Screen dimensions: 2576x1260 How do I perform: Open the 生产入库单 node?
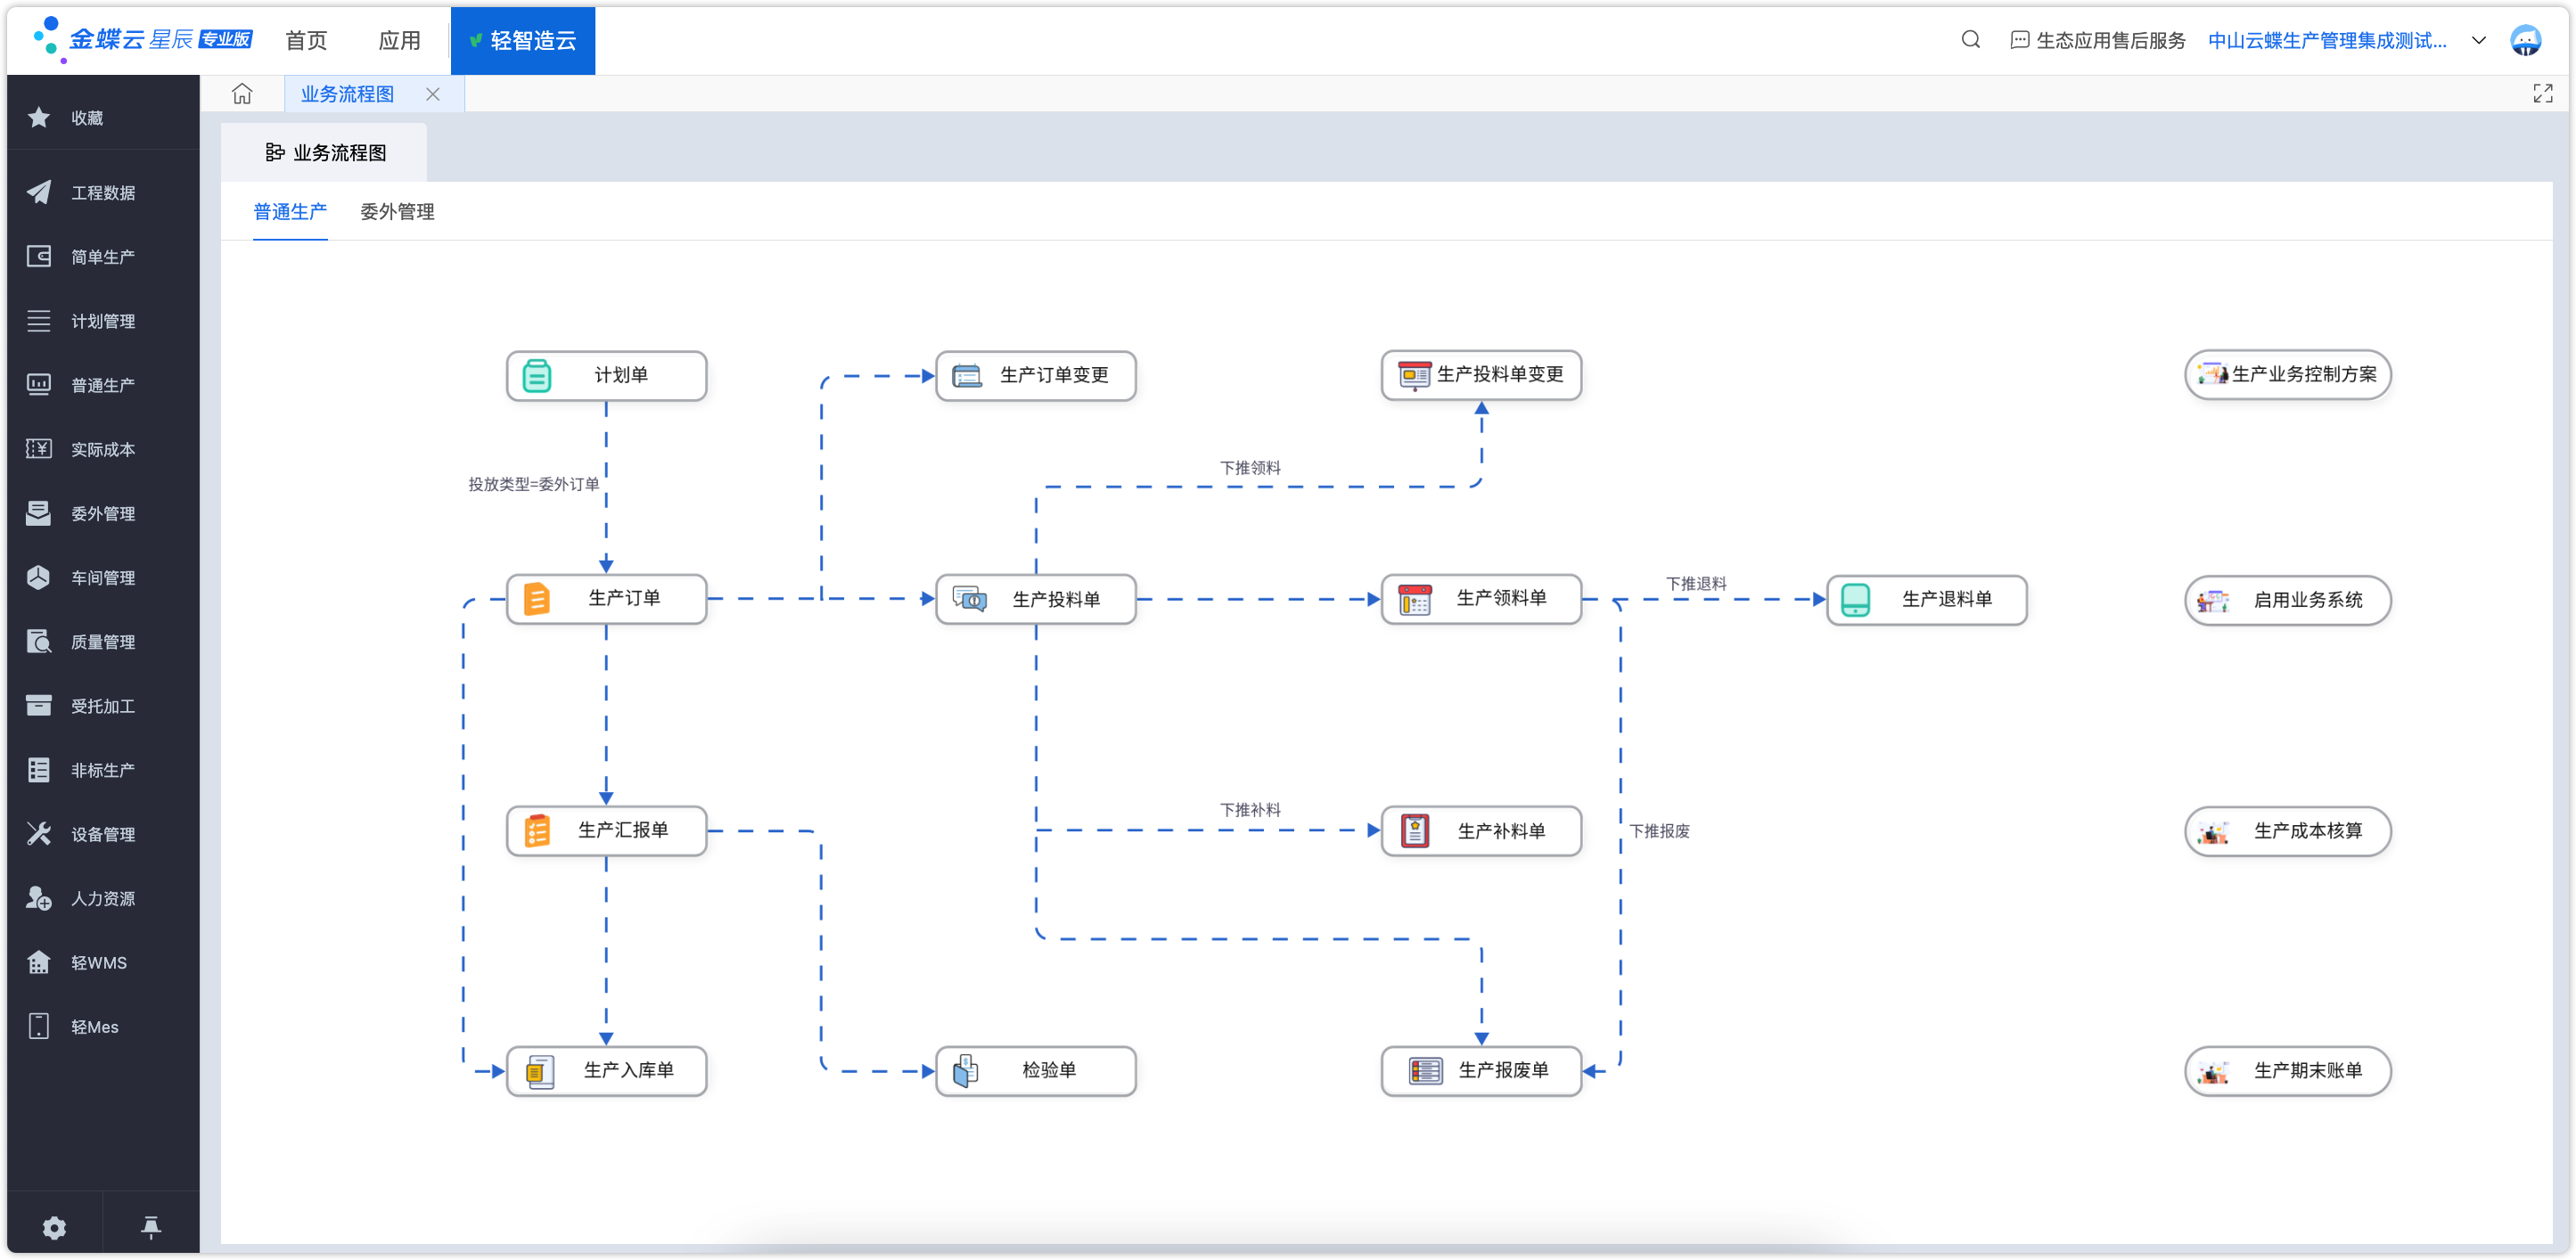(606, 1070)
